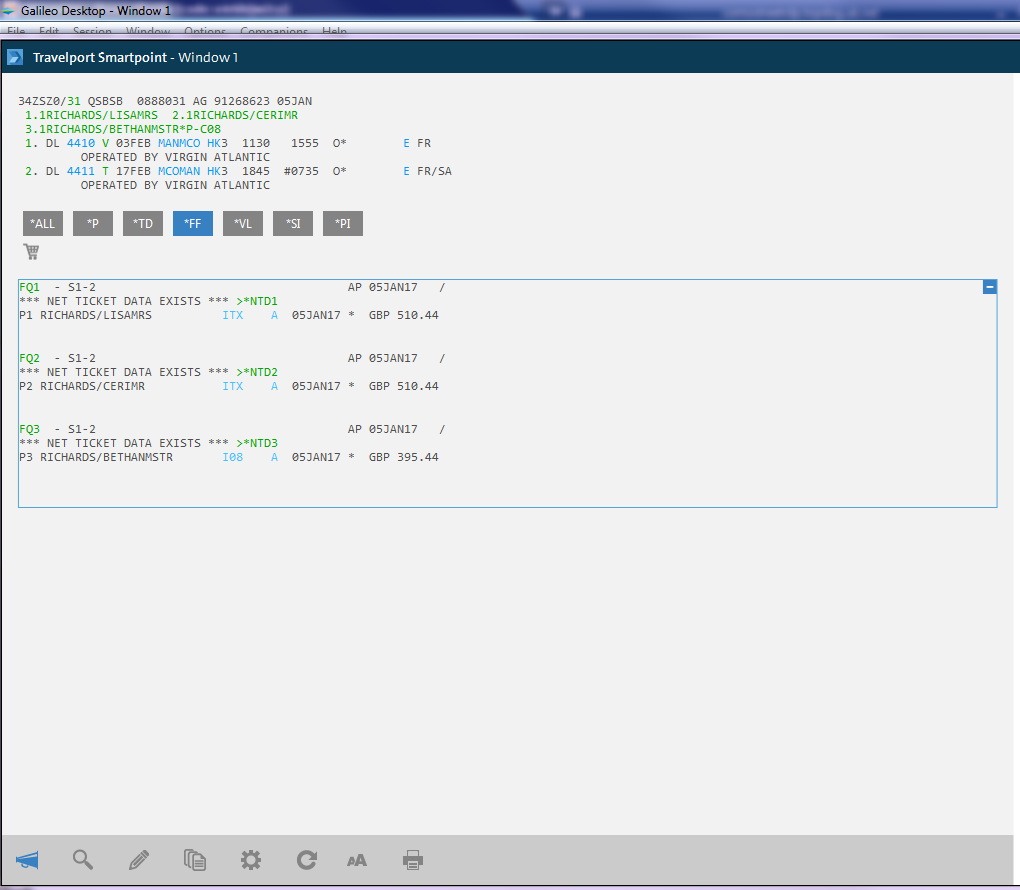This screenshot has height=890, width=1020.
Task: Click the A on the RICHARDS/BETHANMSTR row
Action: pos(275,457)
